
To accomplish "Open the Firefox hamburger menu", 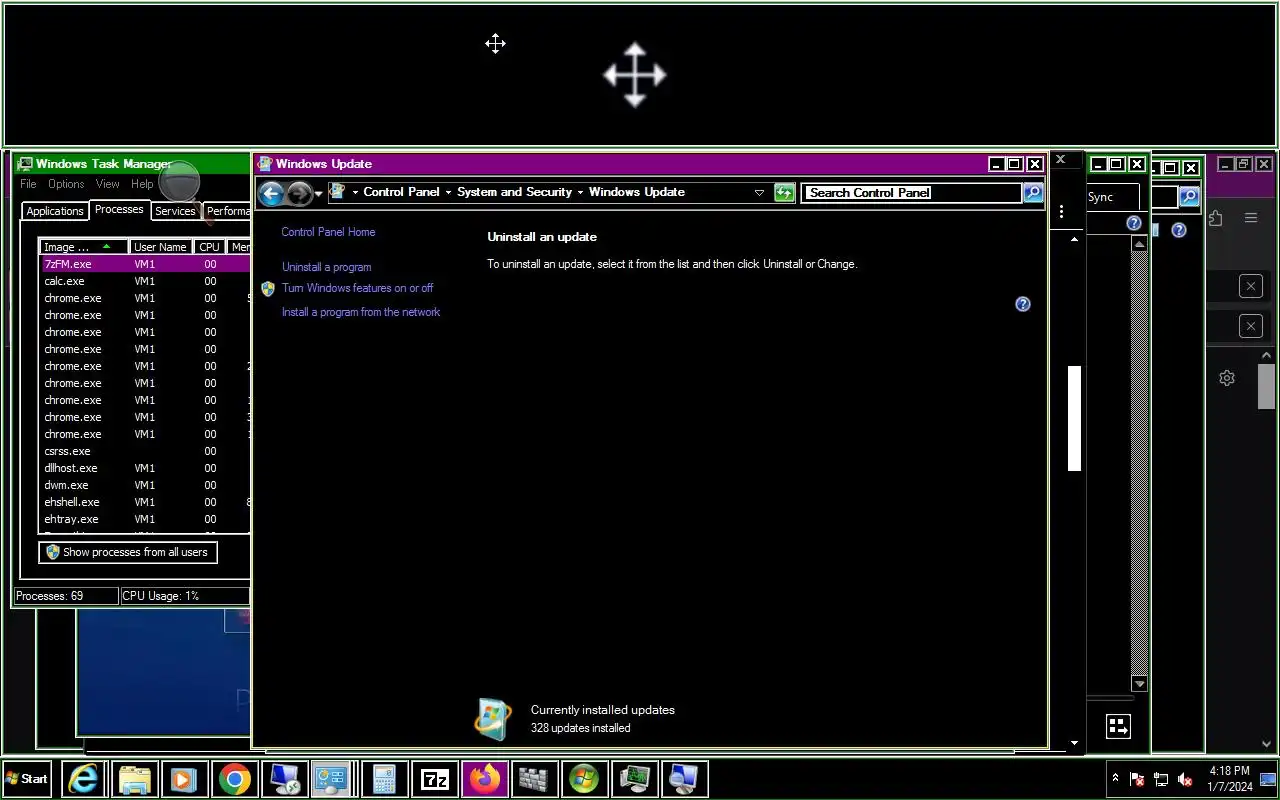I will coord(1251,218).
